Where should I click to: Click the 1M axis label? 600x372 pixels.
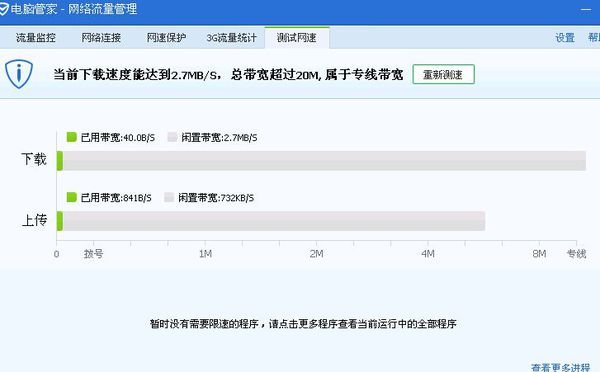[x=205, y=254]
